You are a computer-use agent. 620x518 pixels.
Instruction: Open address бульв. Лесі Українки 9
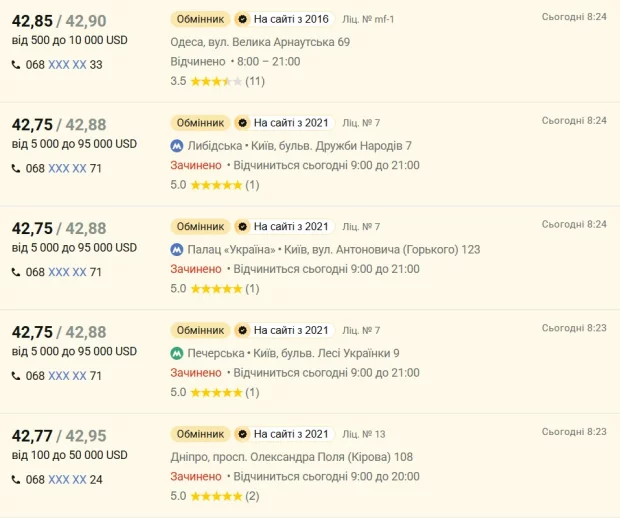pyautogui.click(x=340, y=353)
